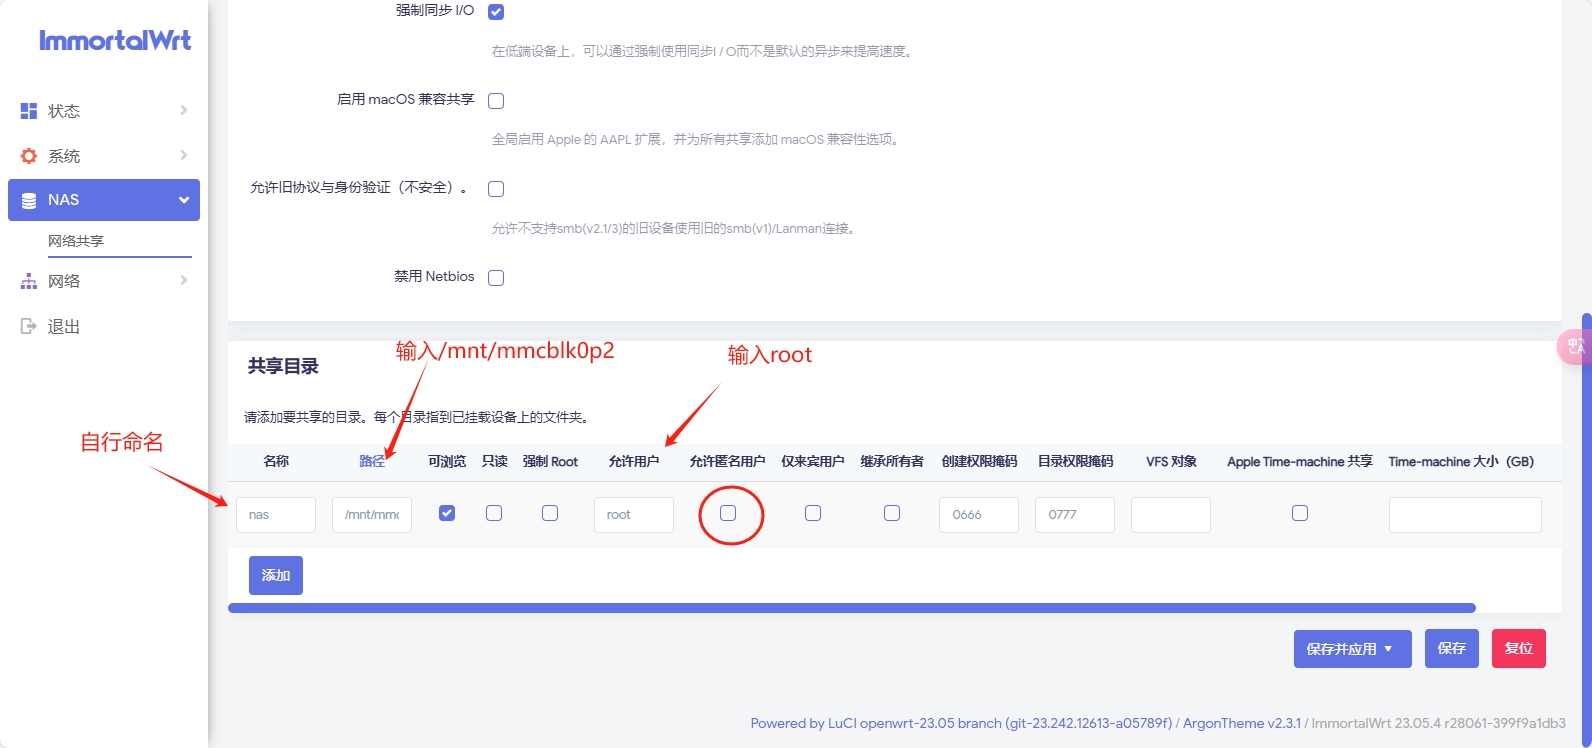Enable the 允许匿名用户 checkbox
This screenshot has height=748, width=1592.
(728, 513)
